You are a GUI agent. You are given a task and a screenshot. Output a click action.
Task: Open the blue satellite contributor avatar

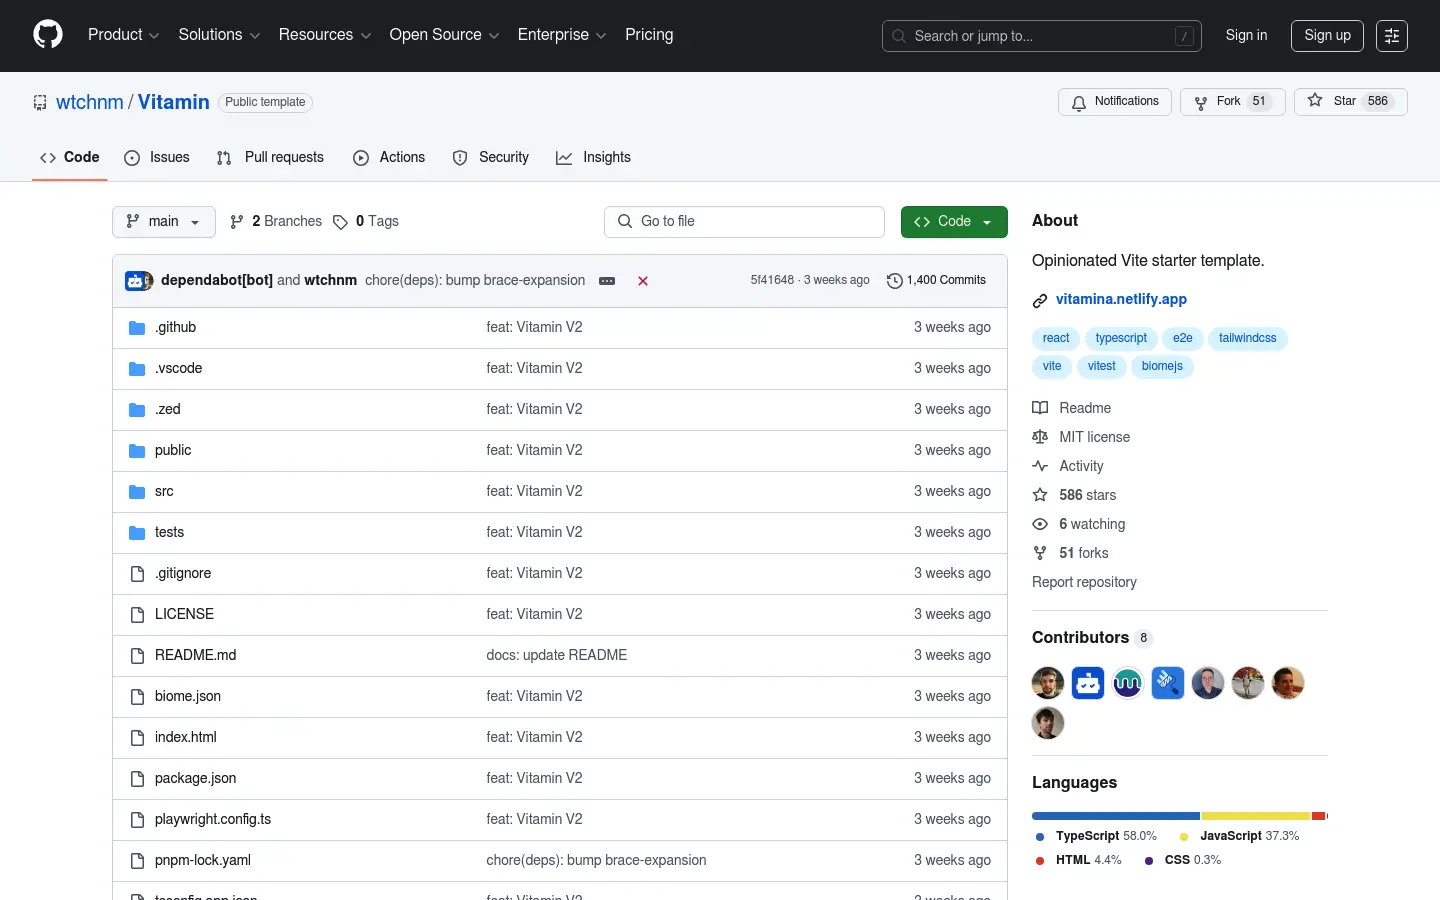pos(1168,683)
